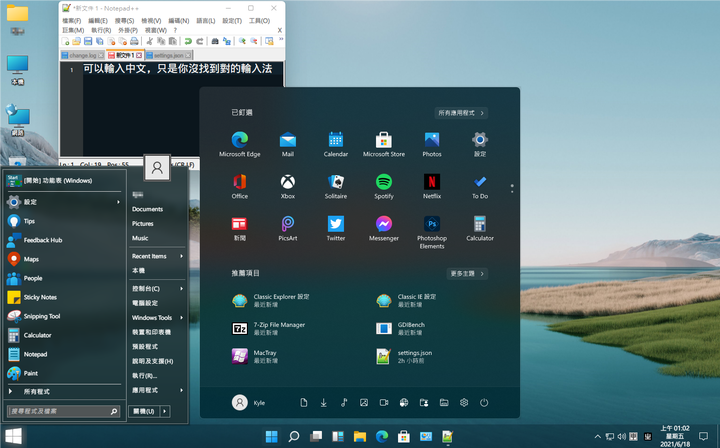Click the Music folder icon in Start footer
The image size is (720, 448).
click(344, 403)
